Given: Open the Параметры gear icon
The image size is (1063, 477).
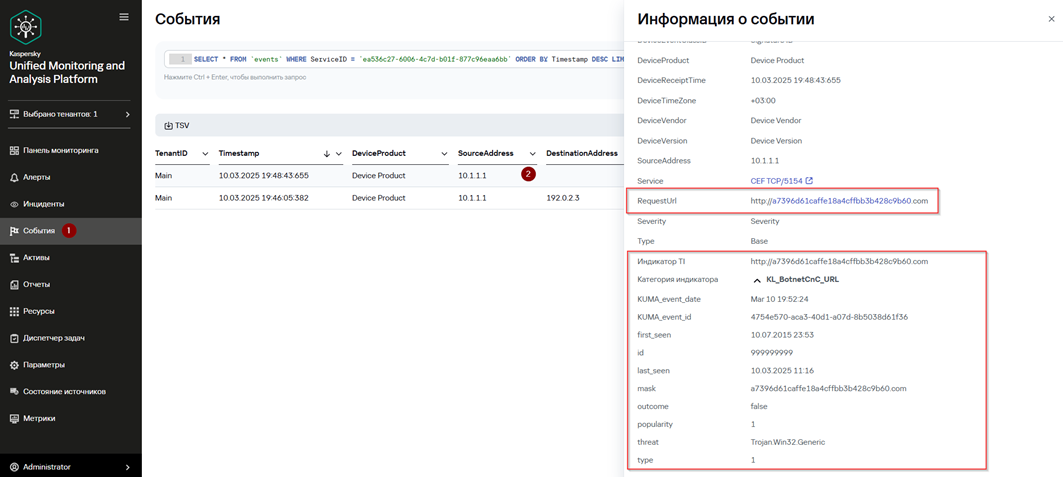Looking at the screenshot, I should [14, 365].
